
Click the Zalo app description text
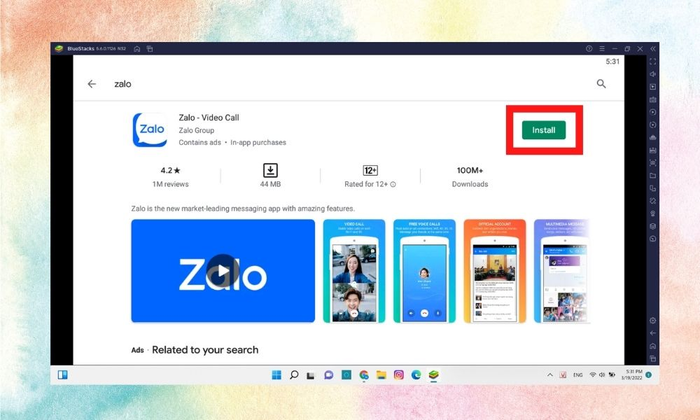(243, 208)
